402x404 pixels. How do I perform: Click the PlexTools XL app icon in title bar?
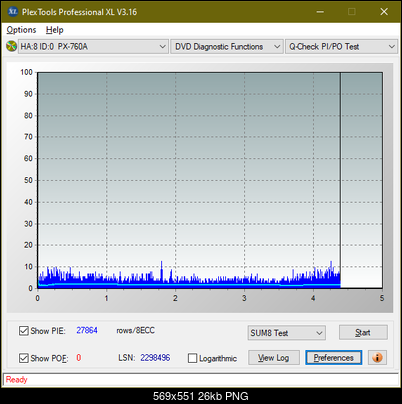13,12
